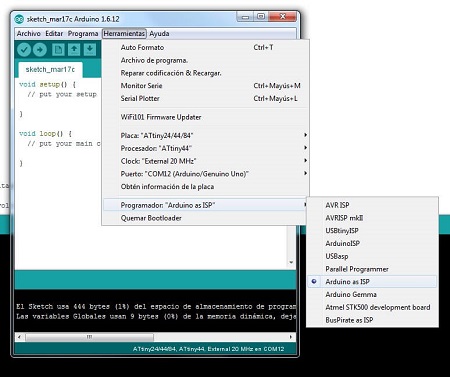Expand Puerto COM12 submenu
The height and width of the screenshot is (377, 450).
click(205, 174)
